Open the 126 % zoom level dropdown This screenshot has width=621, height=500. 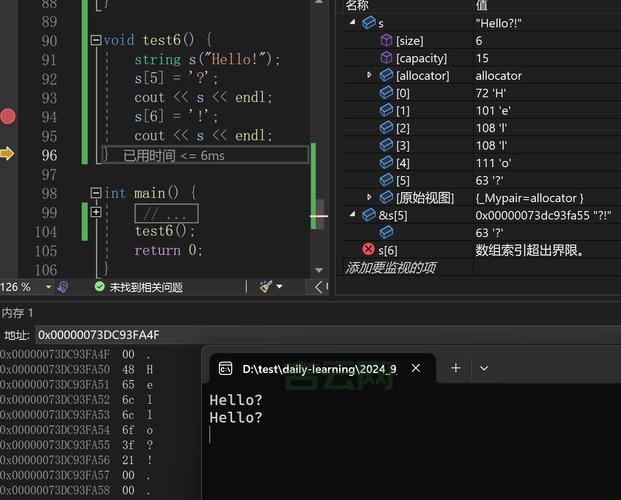coord(46,287)
